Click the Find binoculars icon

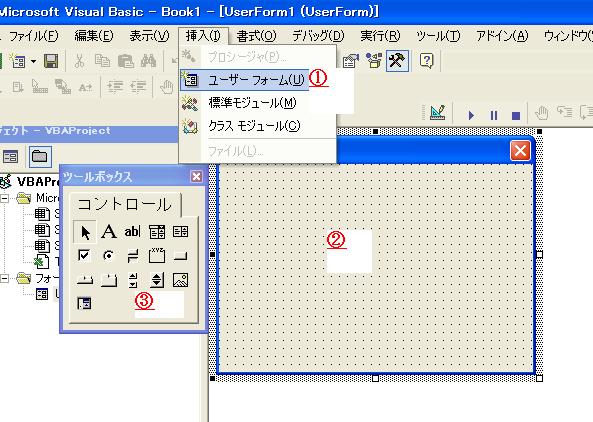[x=148, y=61]
